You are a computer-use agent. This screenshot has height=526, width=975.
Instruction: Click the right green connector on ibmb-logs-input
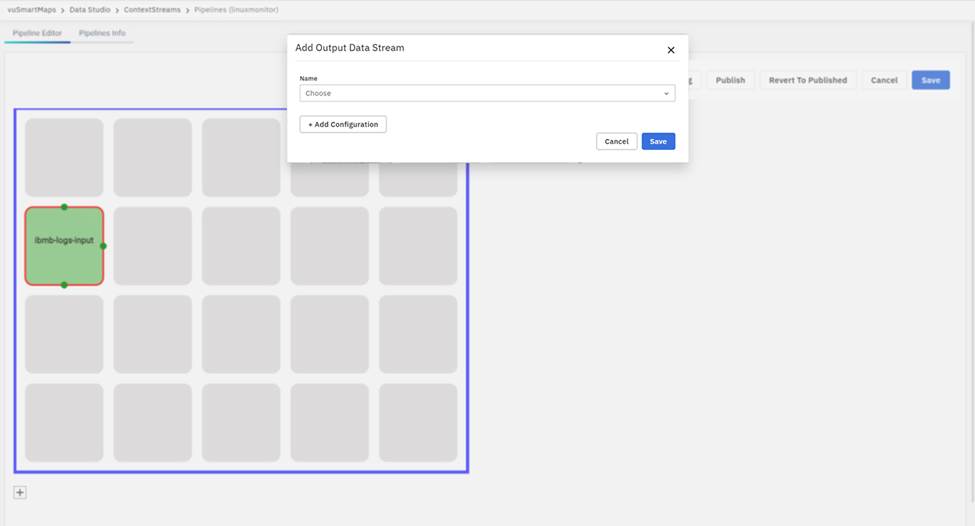tap(103, 246)
